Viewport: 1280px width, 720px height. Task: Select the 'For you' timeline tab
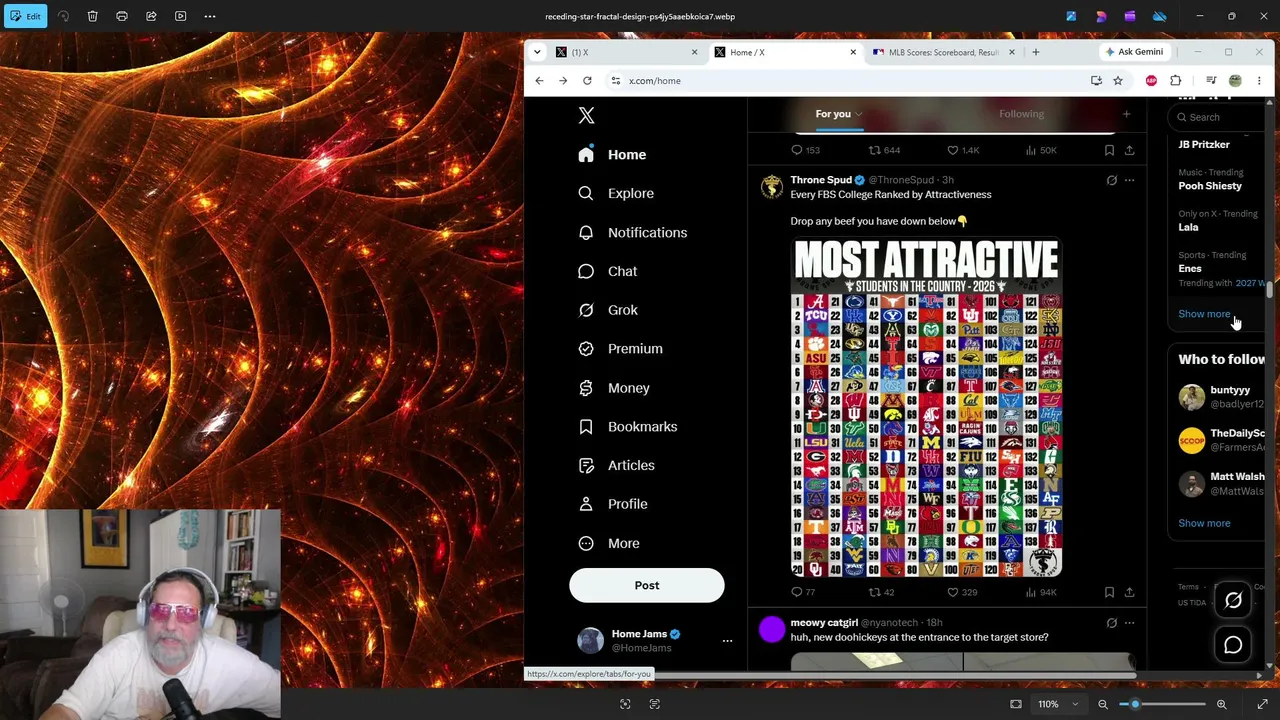click(839, 114)
